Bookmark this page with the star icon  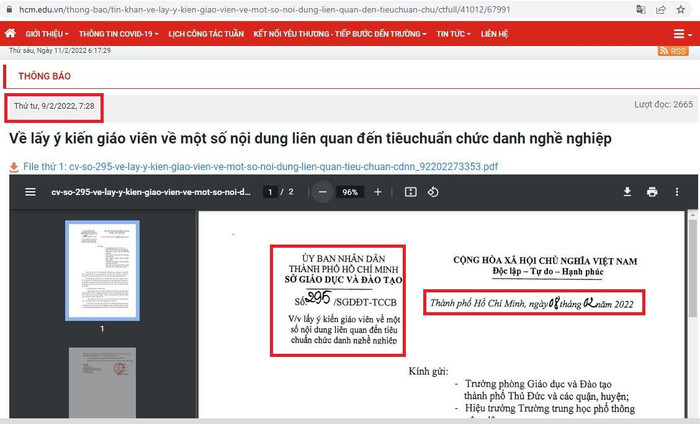tap(680, 9)
